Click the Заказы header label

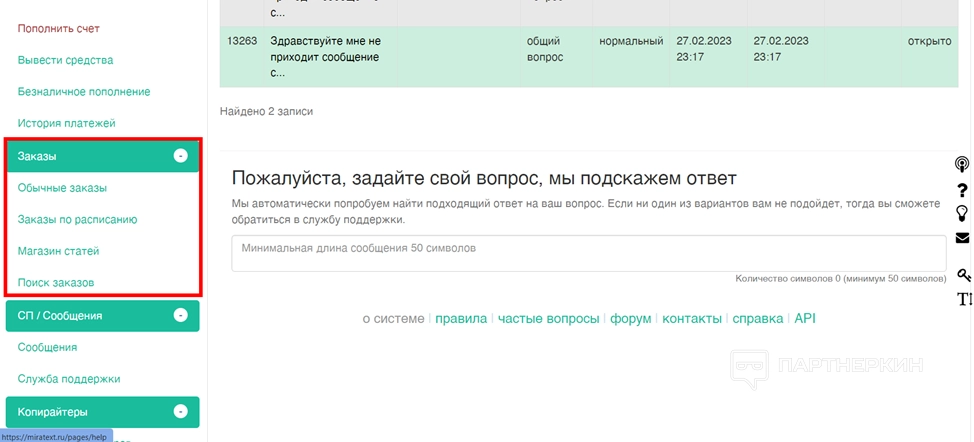[x=37, y=156]
